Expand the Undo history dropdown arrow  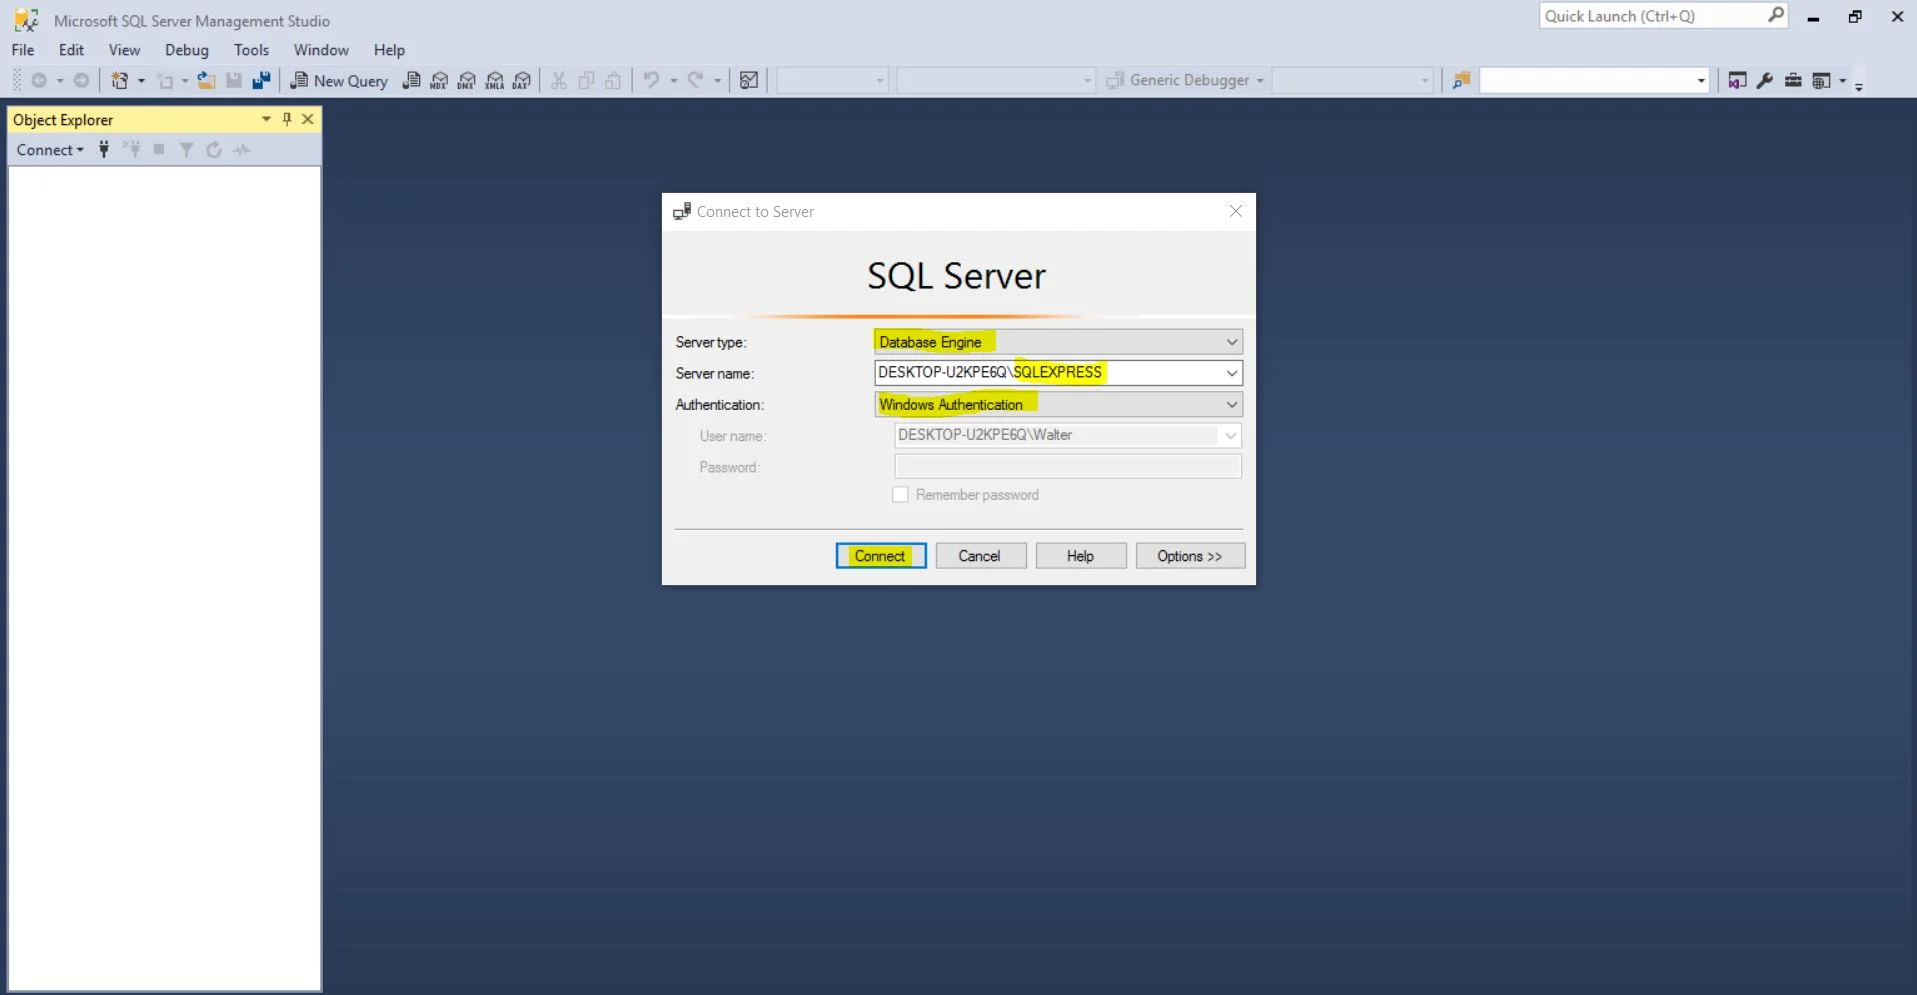click(x=673, y=81)
